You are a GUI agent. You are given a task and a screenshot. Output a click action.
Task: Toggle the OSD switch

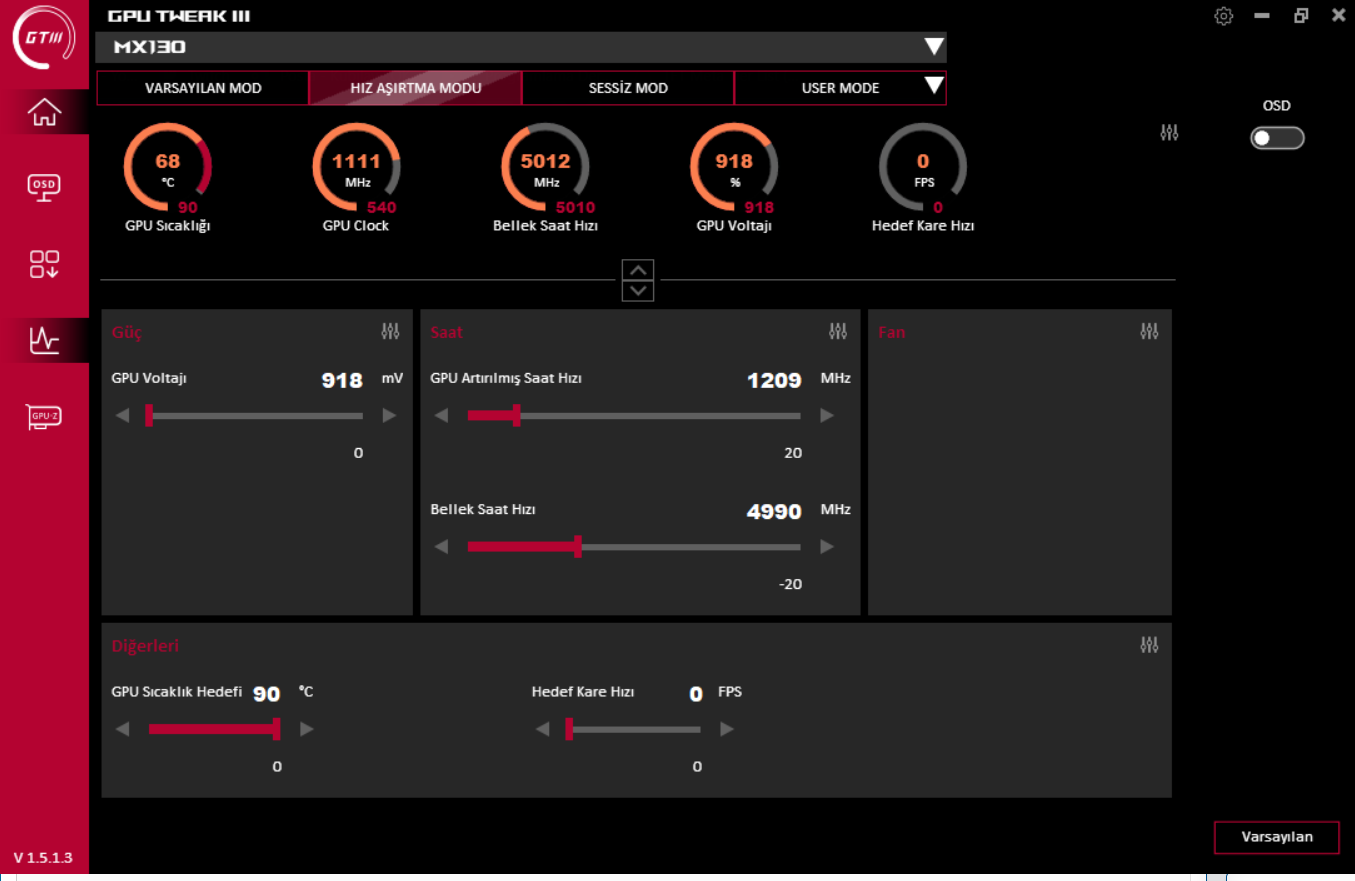click(1277, 138)
